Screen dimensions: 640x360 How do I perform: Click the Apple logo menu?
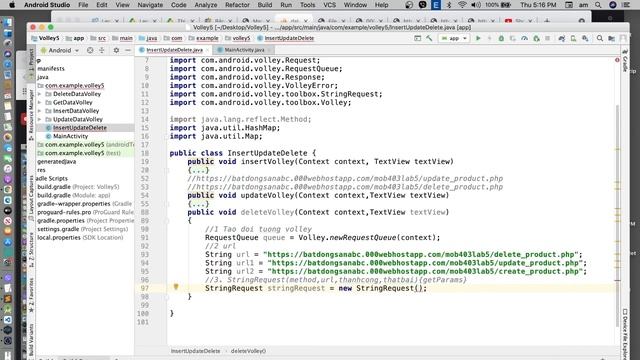12,5
